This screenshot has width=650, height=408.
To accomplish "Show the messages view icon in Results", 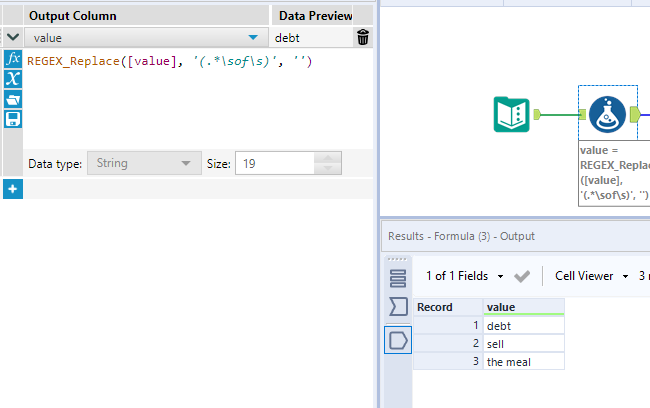I will tap(398, 278).
